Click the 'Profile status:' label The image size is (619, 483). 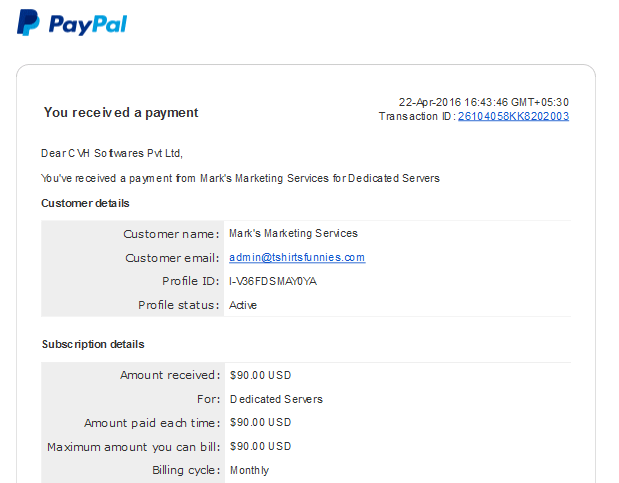[x=178, y=305]
